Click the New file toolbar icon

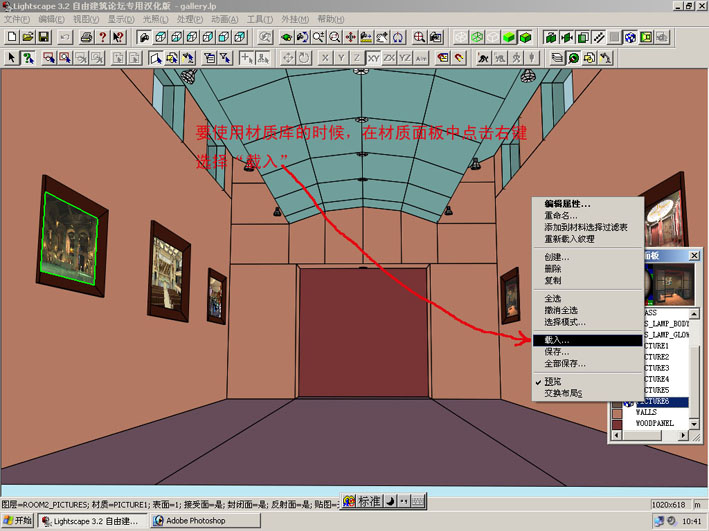click(x=12, y=37)
